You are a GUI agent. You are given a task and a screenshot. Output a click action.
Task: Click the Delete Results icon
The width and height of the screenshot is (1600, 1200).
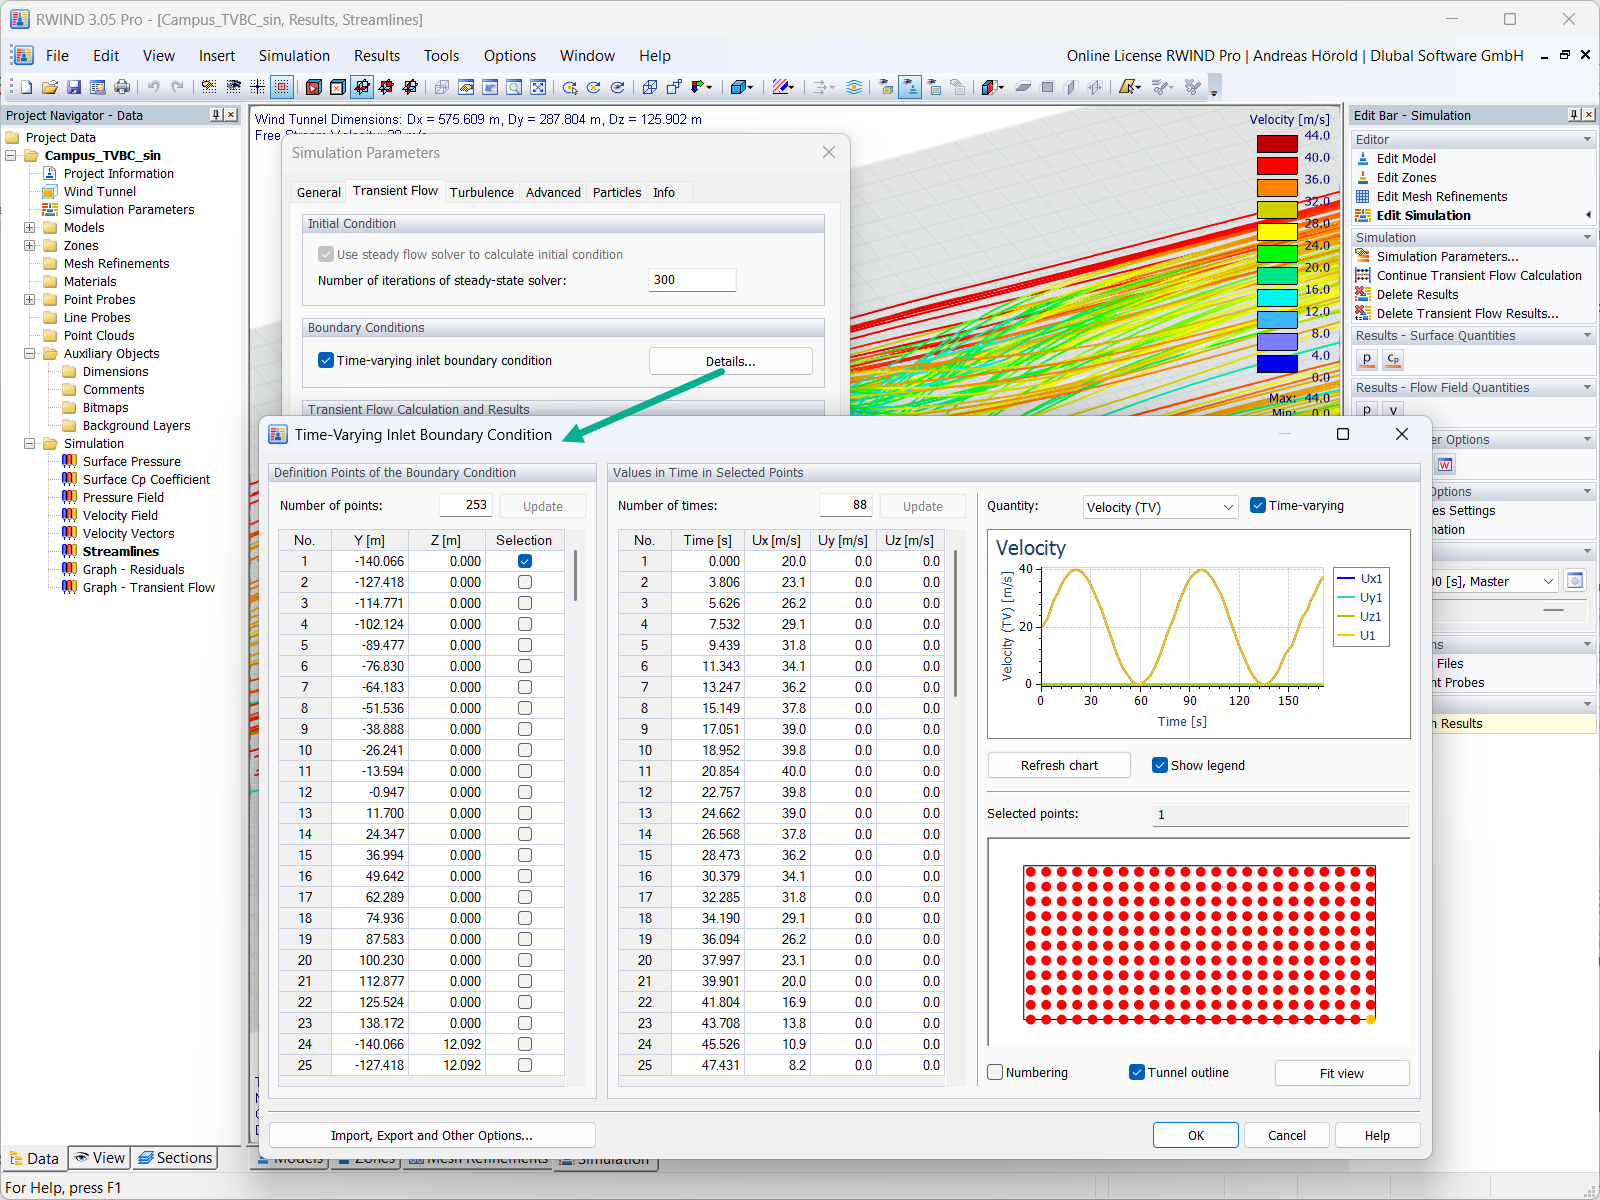click(1363, 294)
